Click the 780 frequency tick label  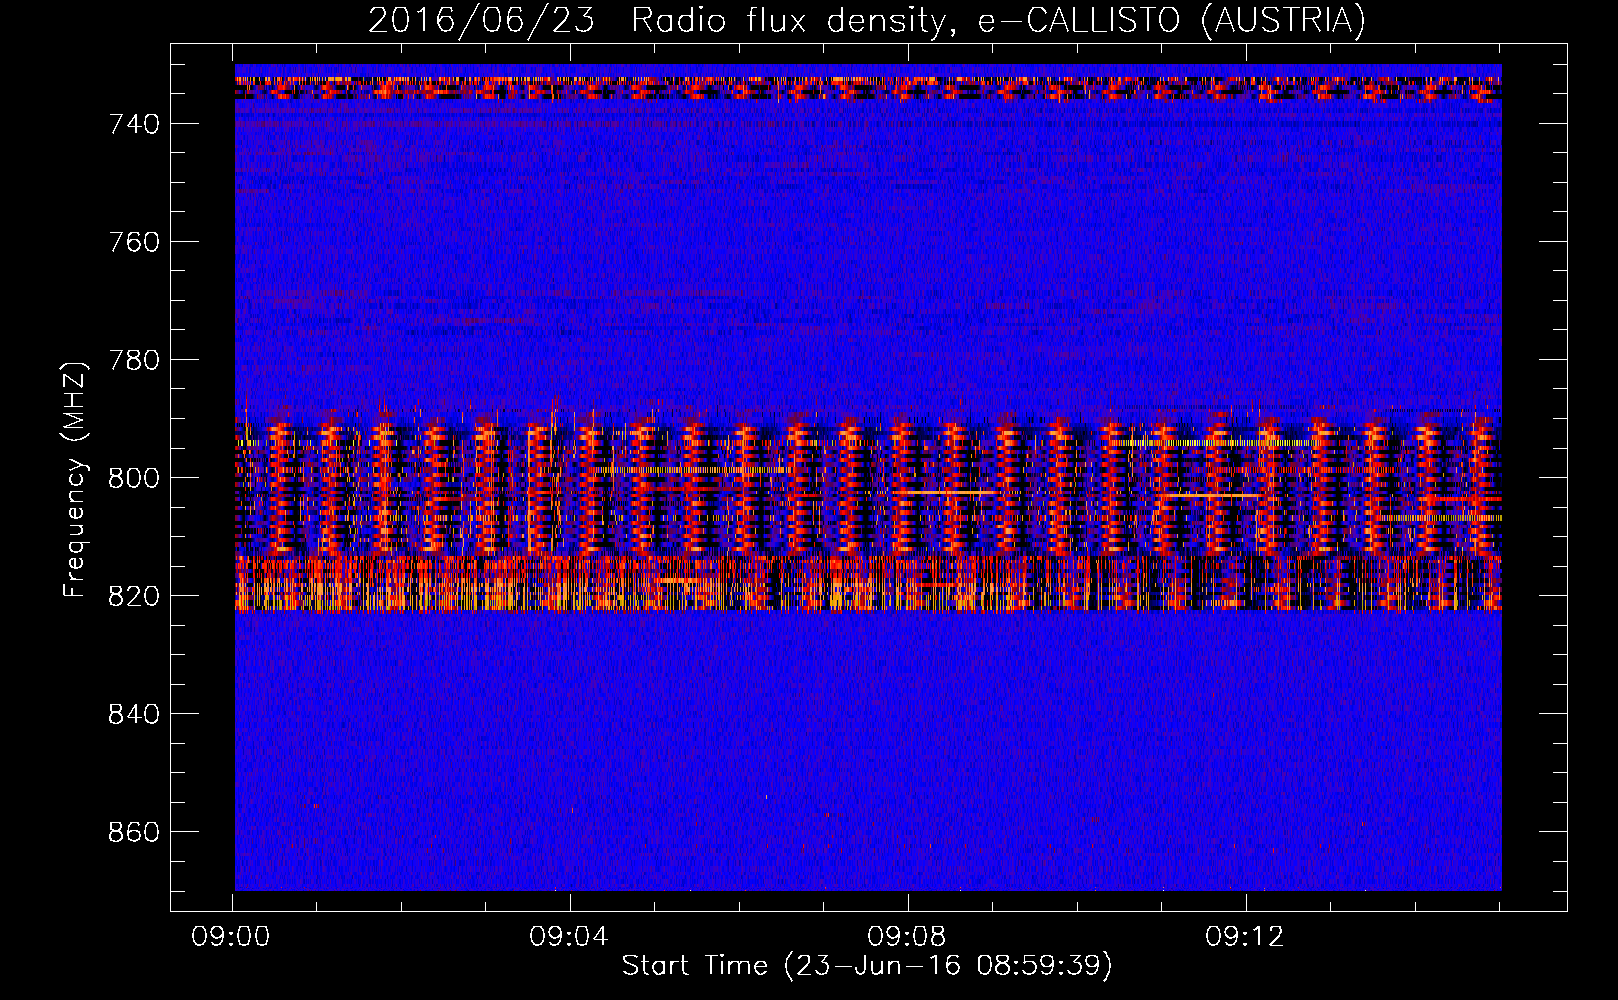134,360
